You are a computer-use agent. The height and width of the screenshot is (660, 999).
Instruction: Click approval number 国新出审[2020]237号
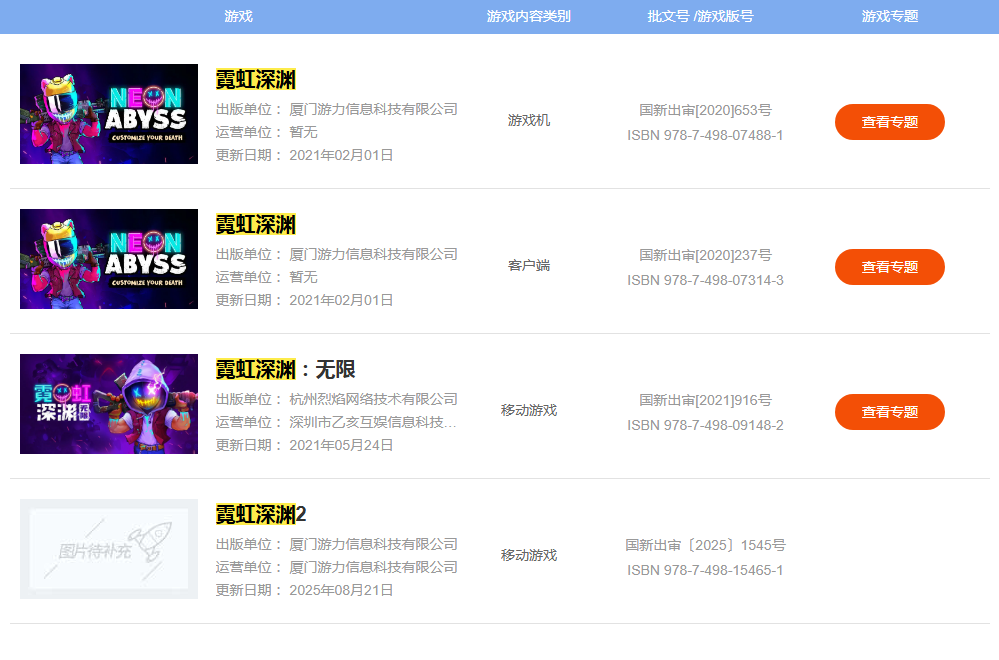[x=705, y=255]
